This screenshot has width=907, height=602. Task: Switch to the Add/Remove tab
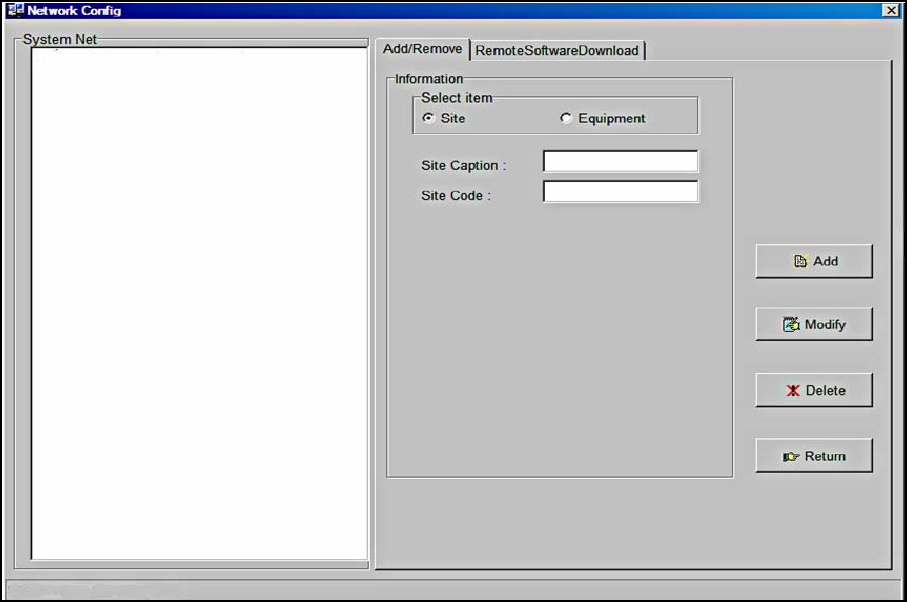pyautogui.click(x=422, y=49)
